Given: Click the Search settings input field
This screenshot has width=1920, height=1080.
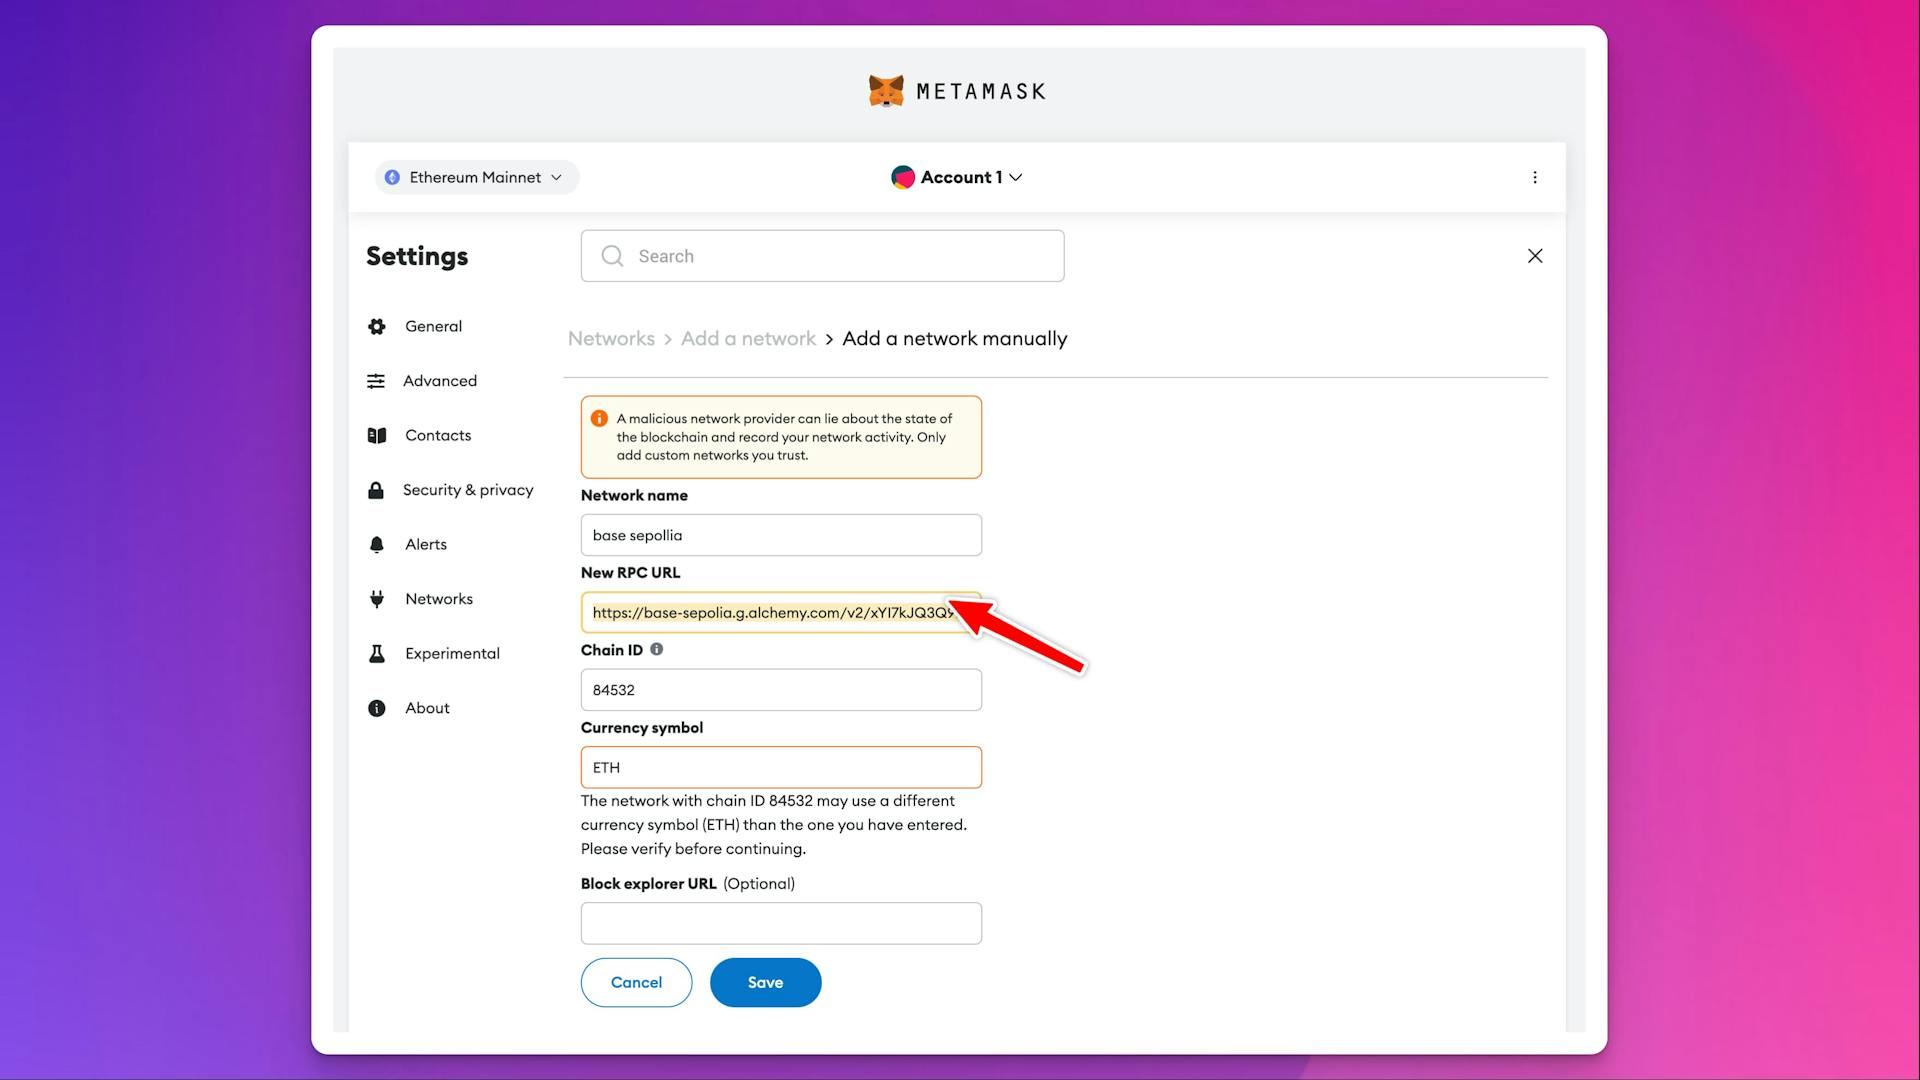Looking at the screenshot, I should tap(823, 256).
